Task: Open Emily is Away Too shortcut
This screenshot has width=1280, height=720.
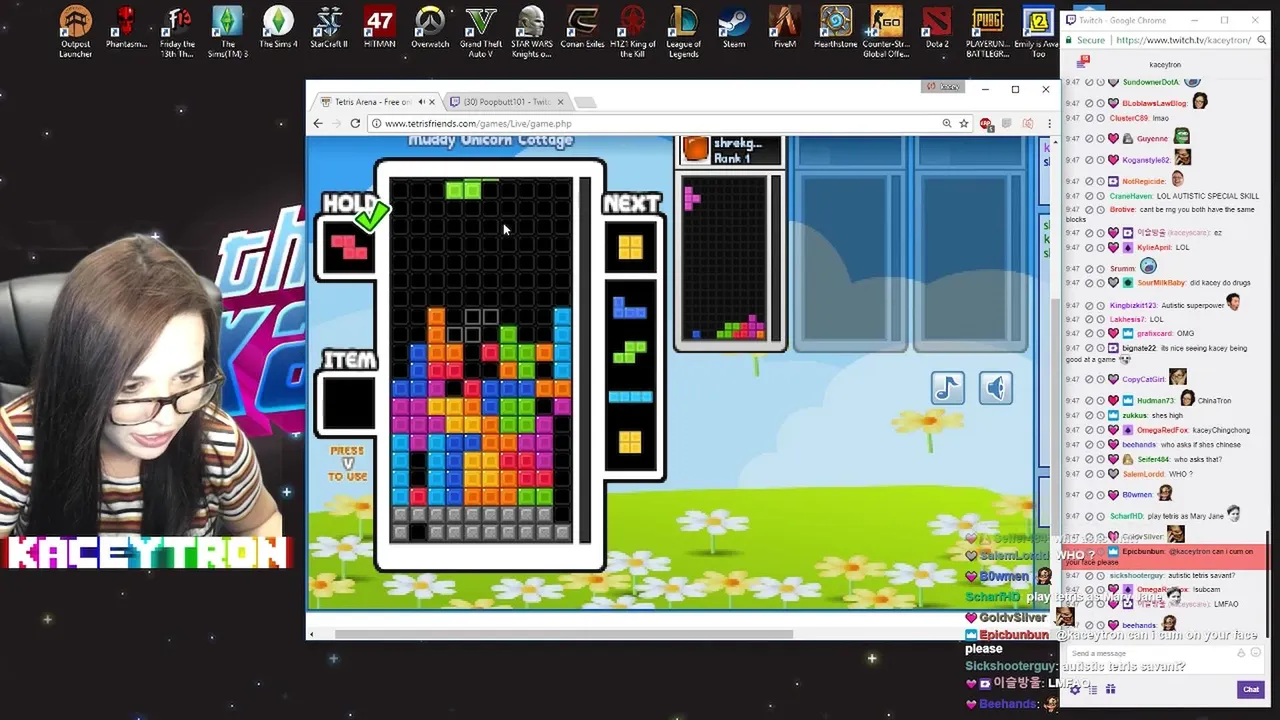Action: pyautogui.click(x=1038, y=32)
